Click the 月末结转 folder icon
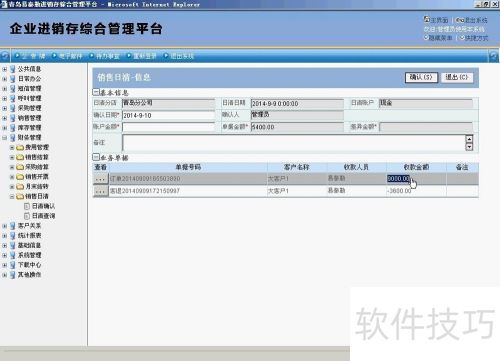This screenshot has height=361, width=500. (20, 187)
